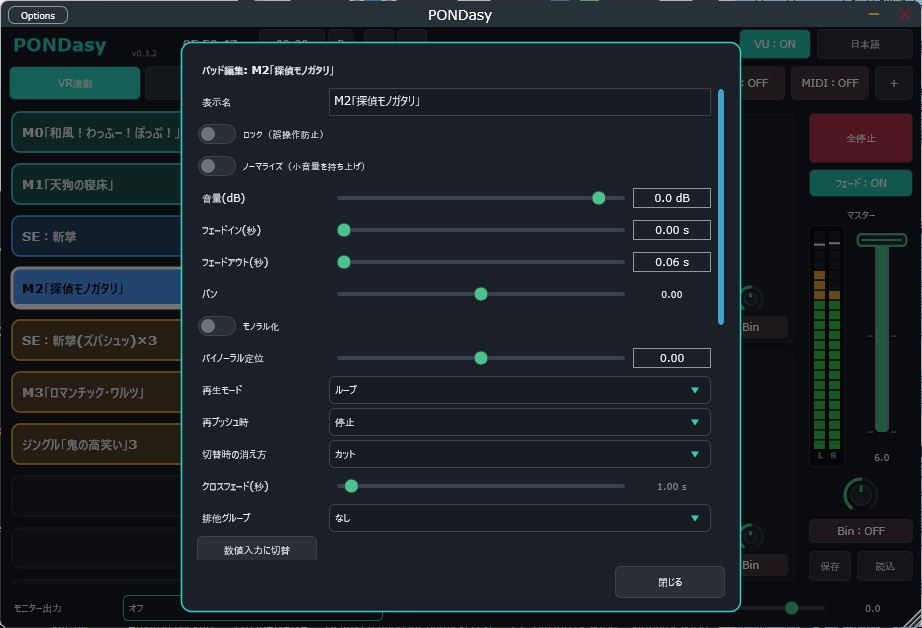Click the 保存 button
Screen dimensions: 922x628
[x=830, y=566]
